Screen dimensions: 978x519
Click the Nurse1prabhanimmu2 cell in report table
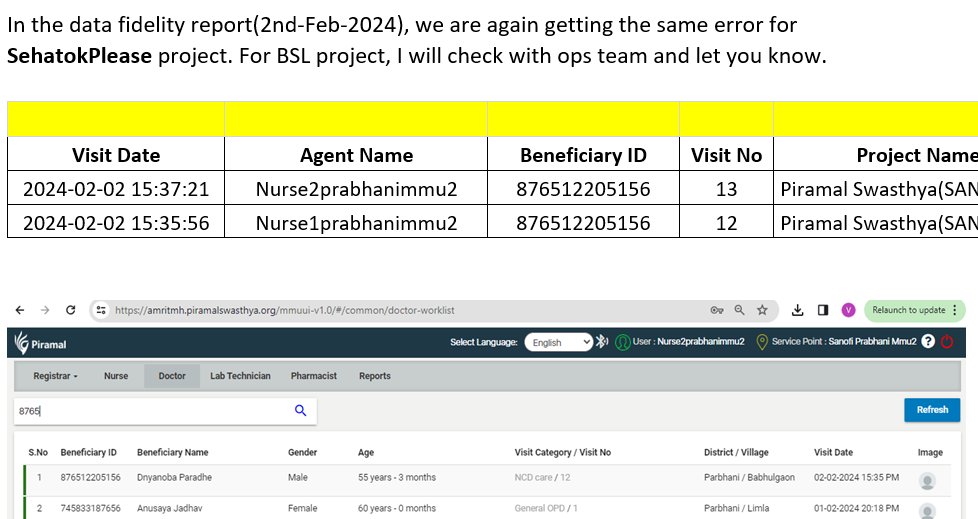pos(356,223)
